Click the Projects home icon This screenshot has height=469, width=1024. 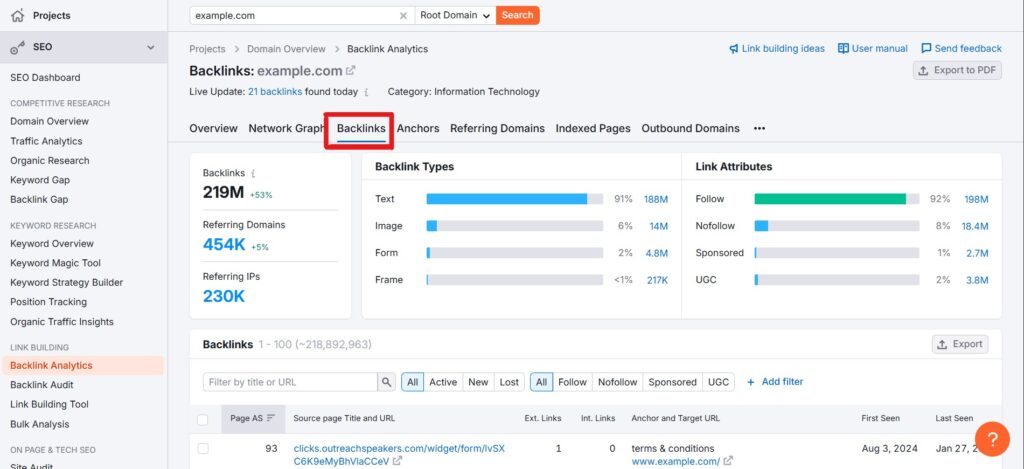[18, 15]
